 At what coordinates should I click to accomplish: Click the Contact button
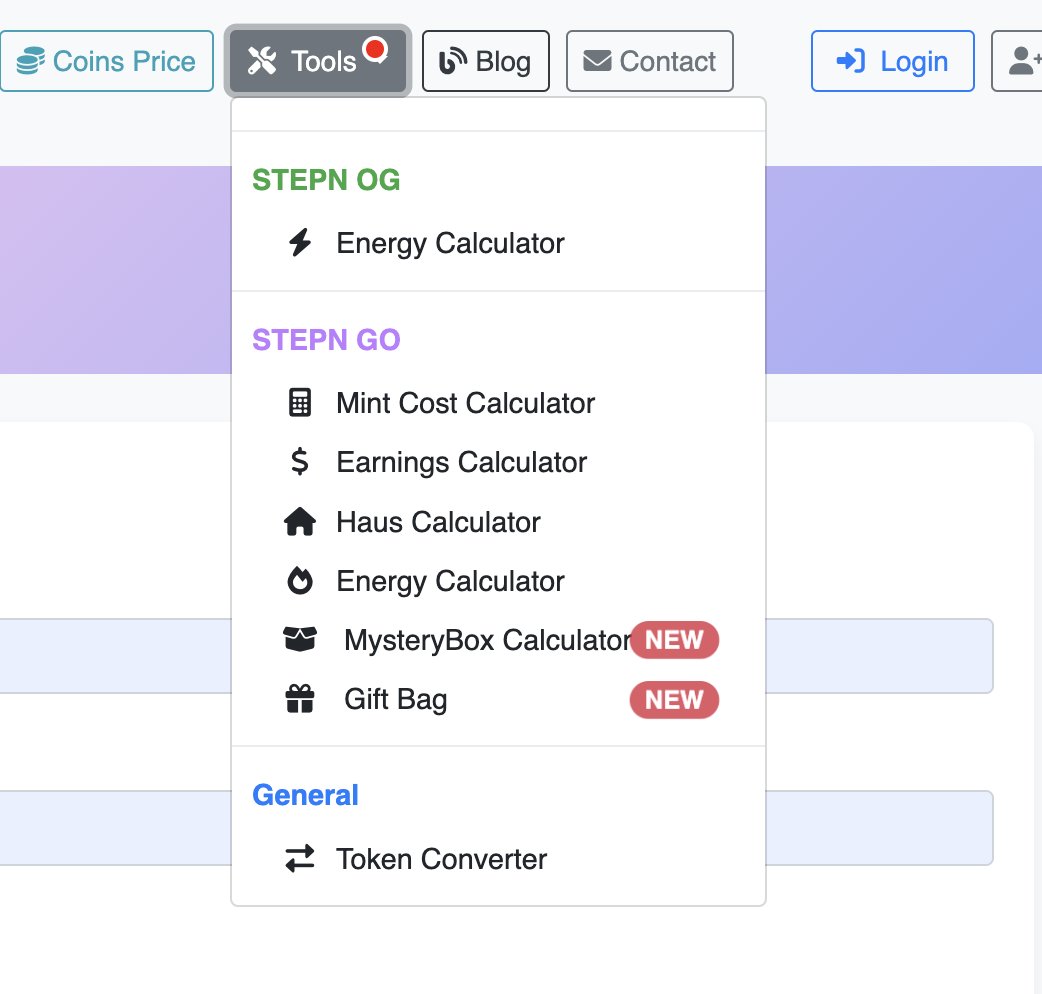[649, 62]
